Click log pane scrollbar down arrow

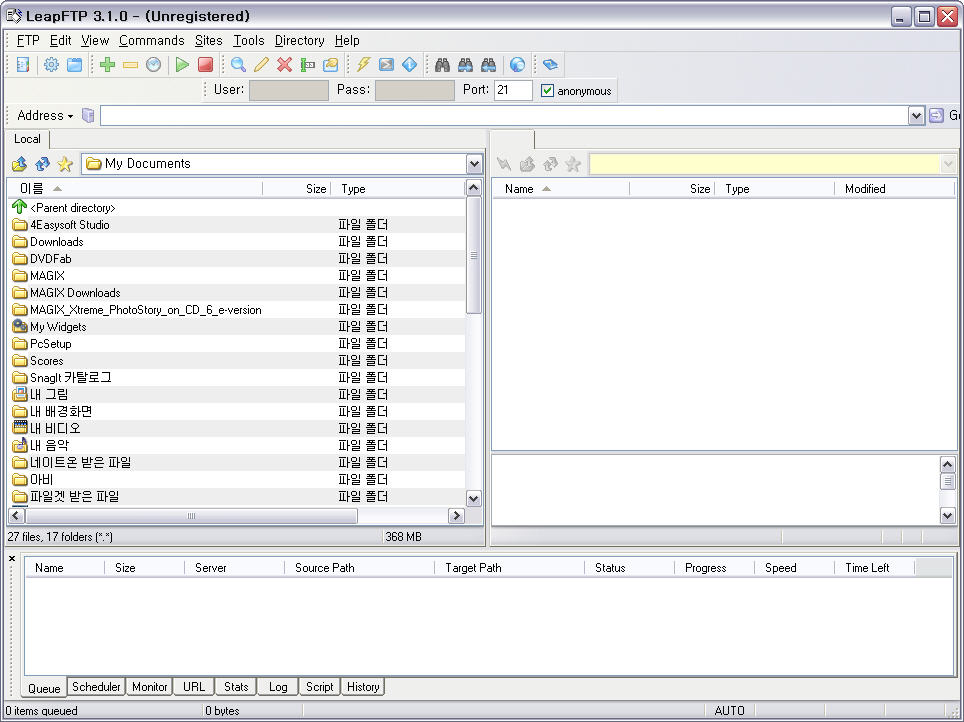coord(947,515)
